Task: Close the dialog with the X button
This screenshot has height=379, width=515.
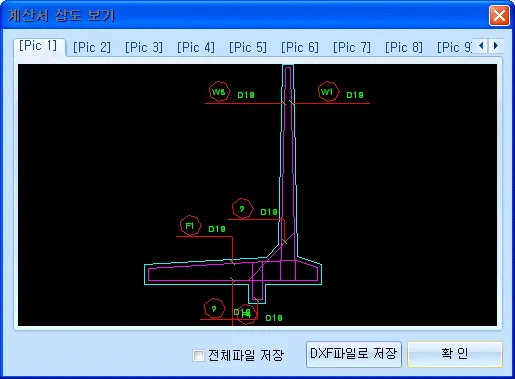Action: (x=499, y=16)
